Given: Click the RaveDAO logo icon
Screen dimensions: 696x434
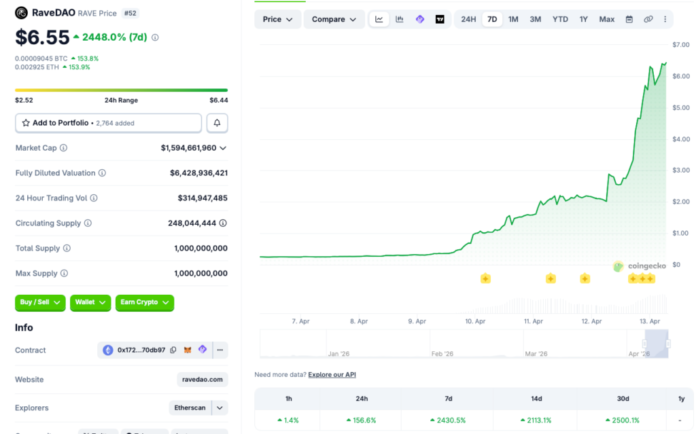Looking at the screenshot, I should 21,13.
